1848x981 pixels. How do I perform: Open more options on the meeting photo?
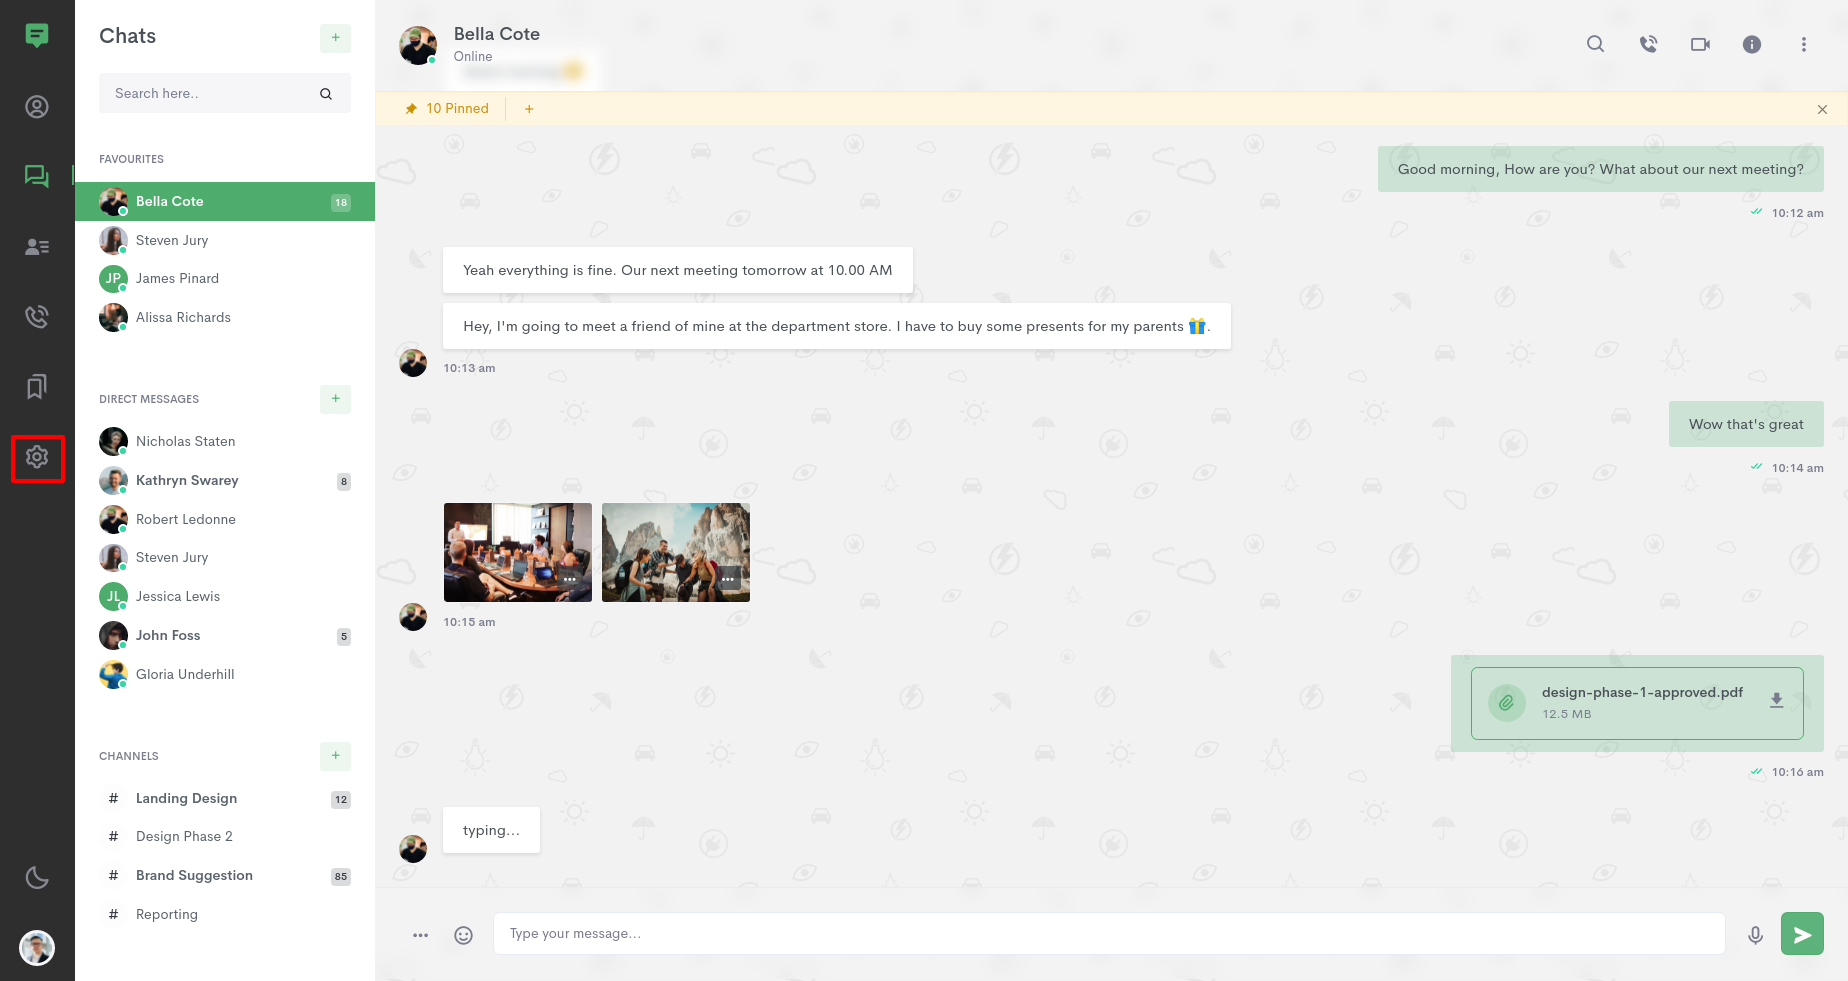click(569, 579)
